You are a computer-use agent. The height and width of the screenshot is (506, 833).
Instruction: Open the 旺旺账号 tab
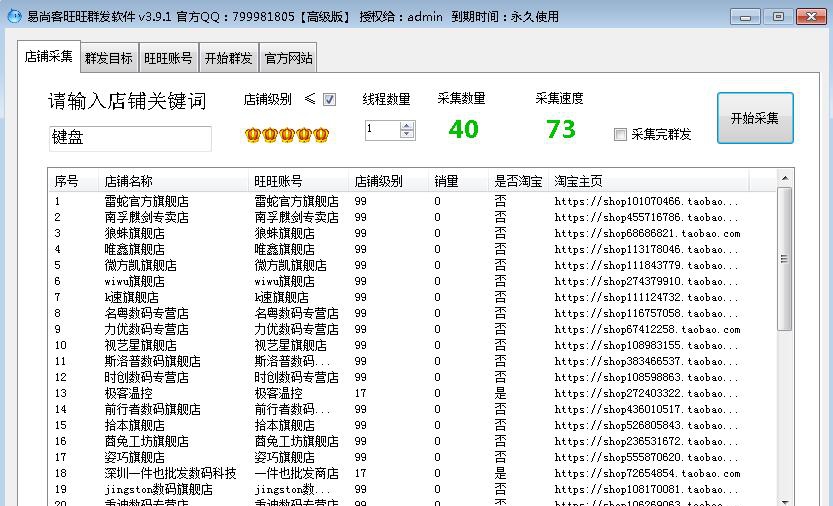pos(168,58)
